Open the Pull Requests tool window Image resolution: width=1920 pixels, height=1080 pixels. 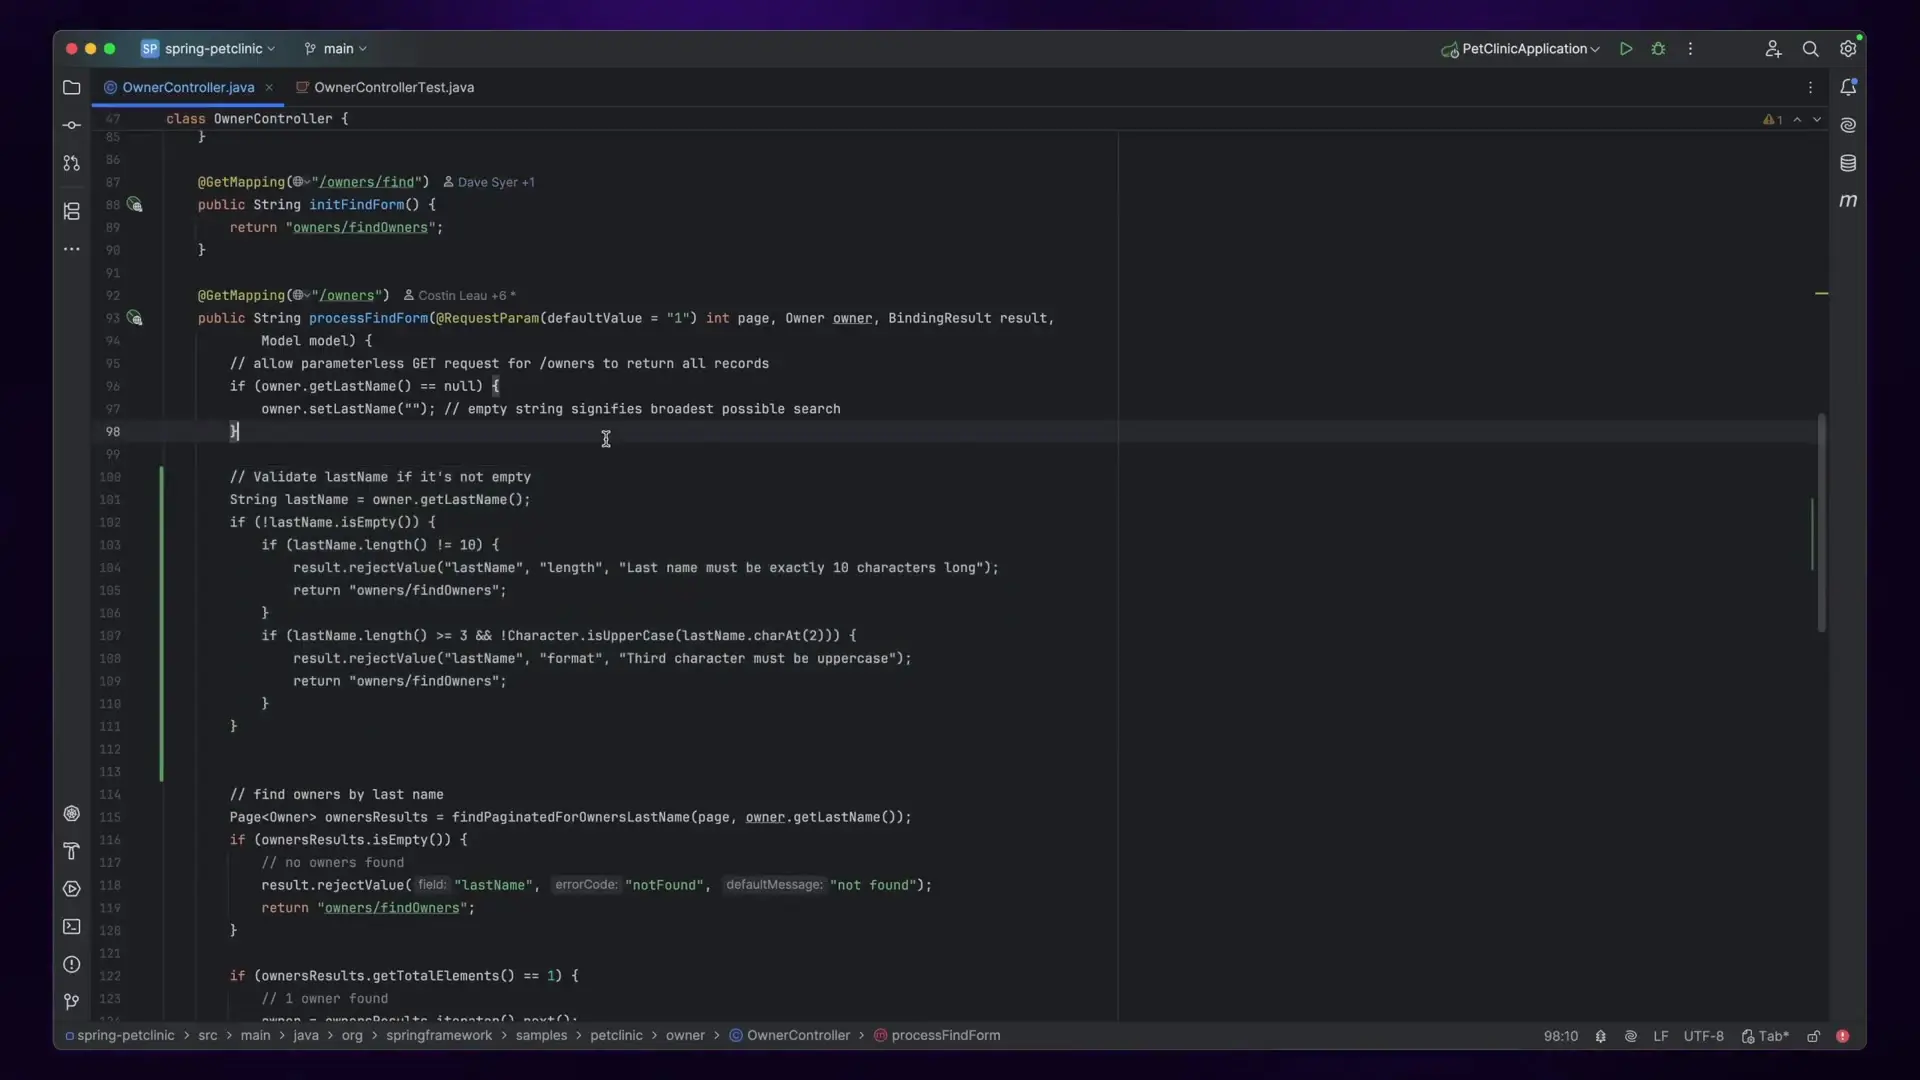click(x=71, y=163)
